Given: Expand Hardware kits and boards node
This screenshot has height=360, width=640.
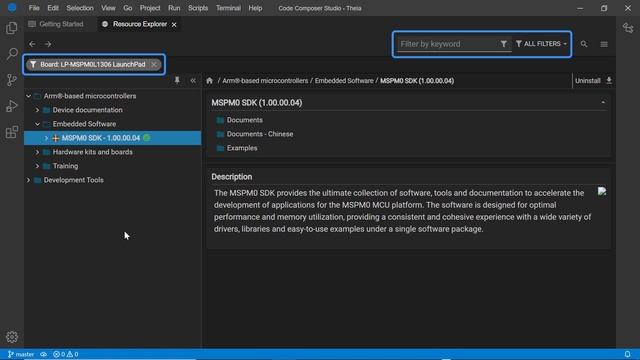Looking at the screenshot, I should [38, 152].
